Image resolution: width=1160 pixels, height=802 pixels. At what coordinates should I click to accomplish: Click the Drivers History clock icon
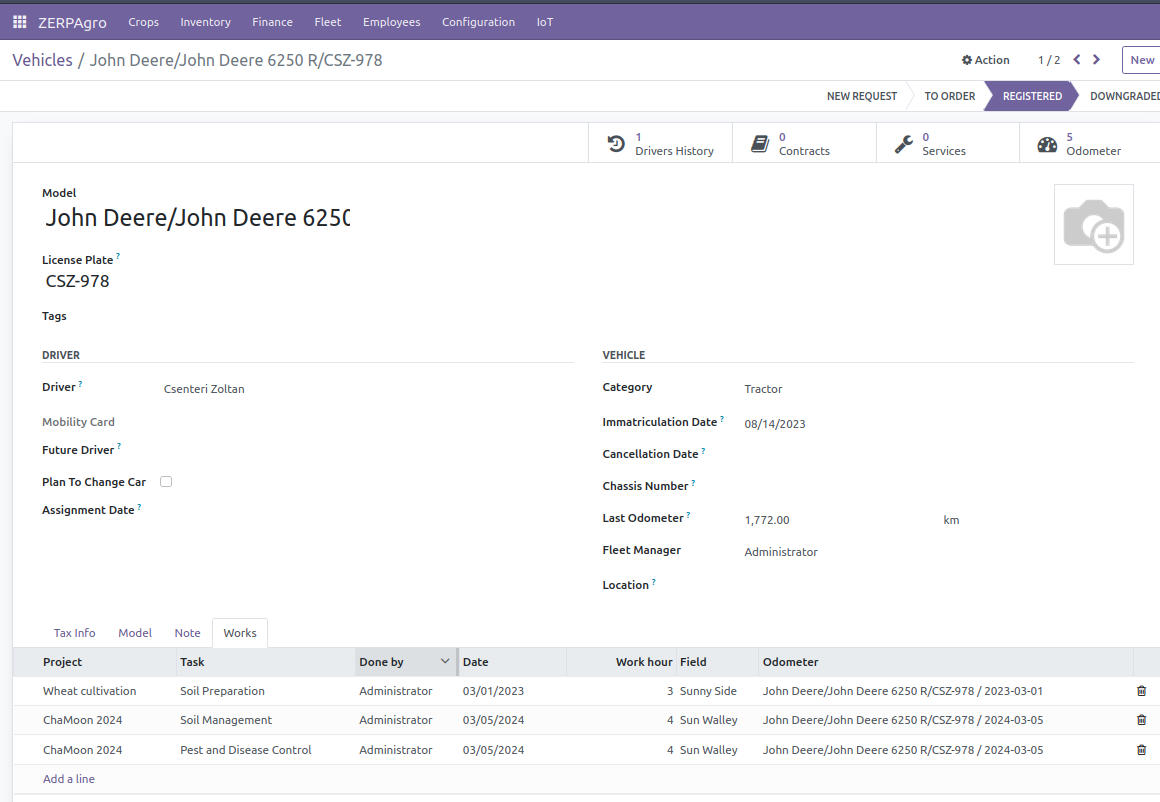616,144
